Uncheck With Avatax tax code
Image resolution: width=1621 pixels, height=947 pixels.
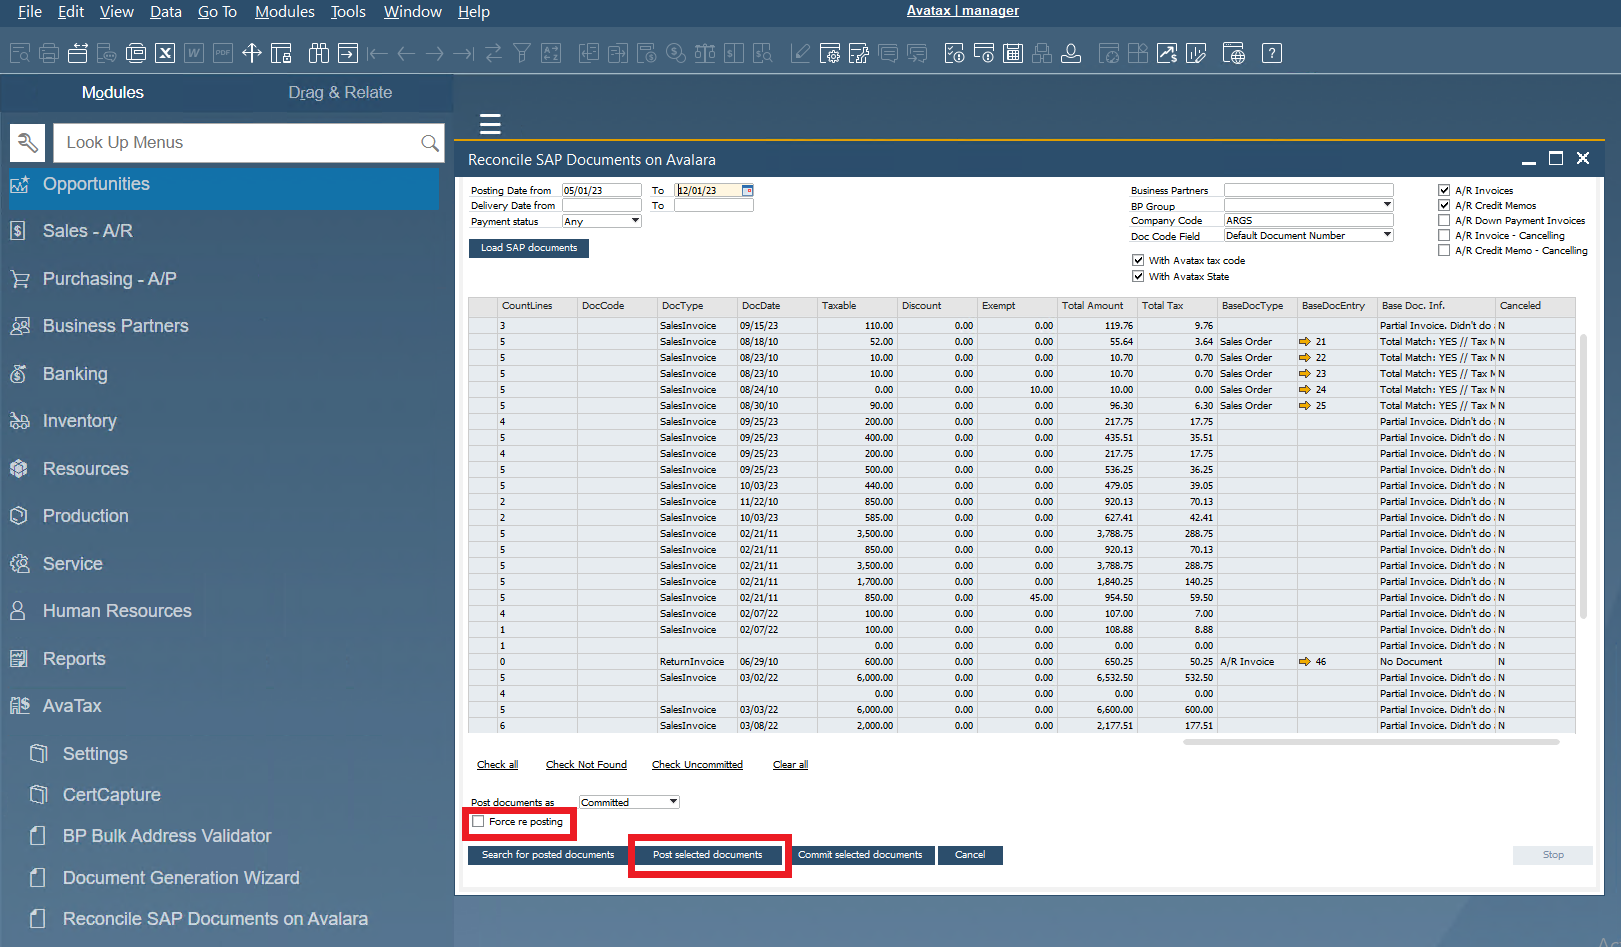pos(1138,259)
